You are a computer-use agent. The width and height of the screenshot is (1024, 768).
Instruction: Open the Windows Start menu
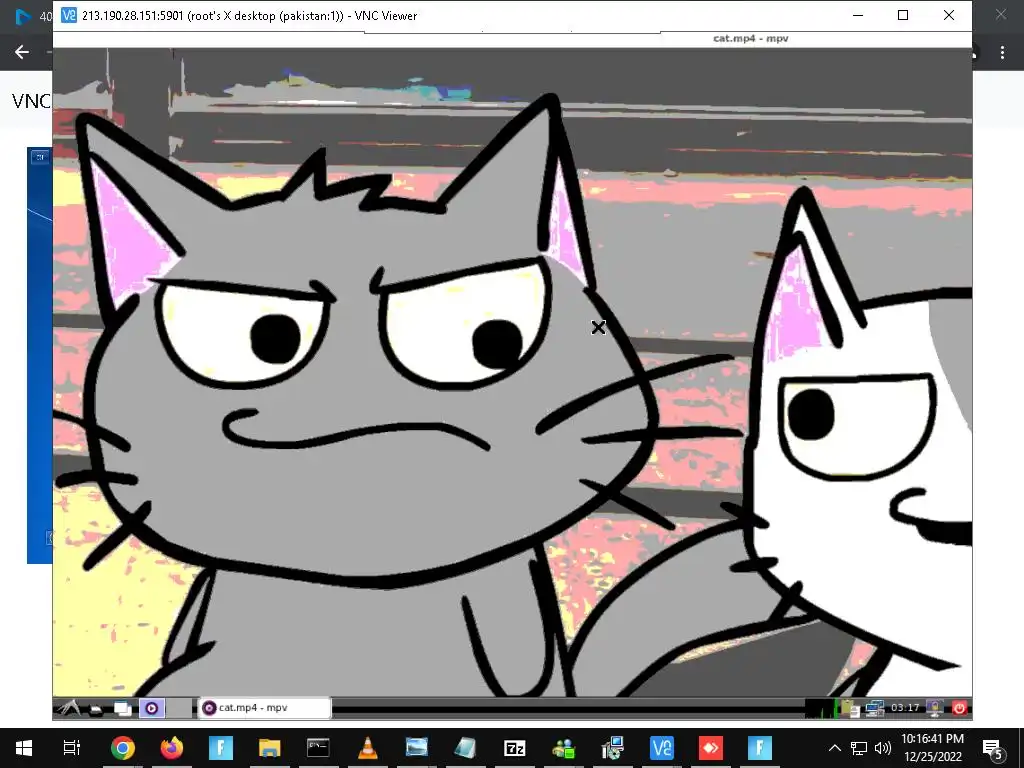click(x=24, y=748)
